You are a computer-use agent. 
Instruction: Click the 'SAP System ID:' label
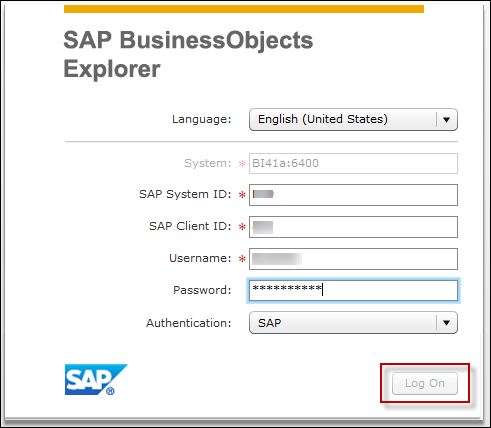tap(185, 194)
